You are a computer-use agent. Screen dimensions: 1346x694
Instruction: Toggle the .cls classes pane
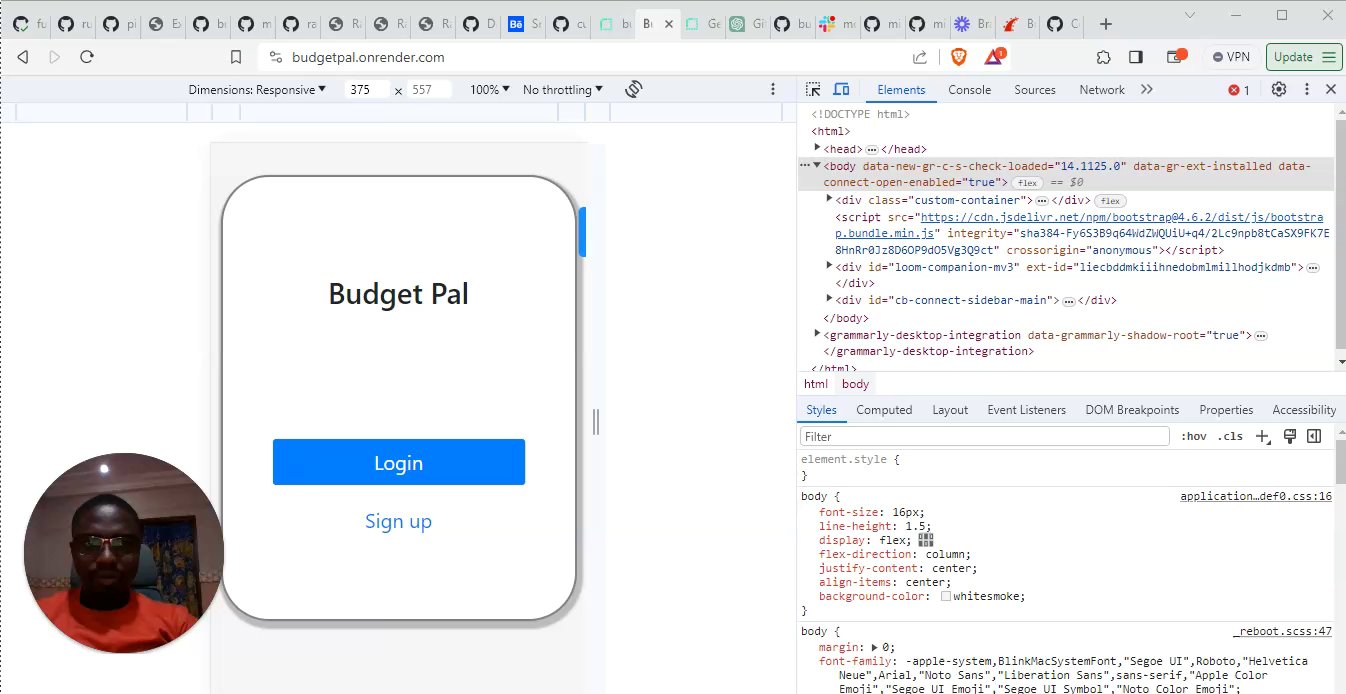(1230, 436)
